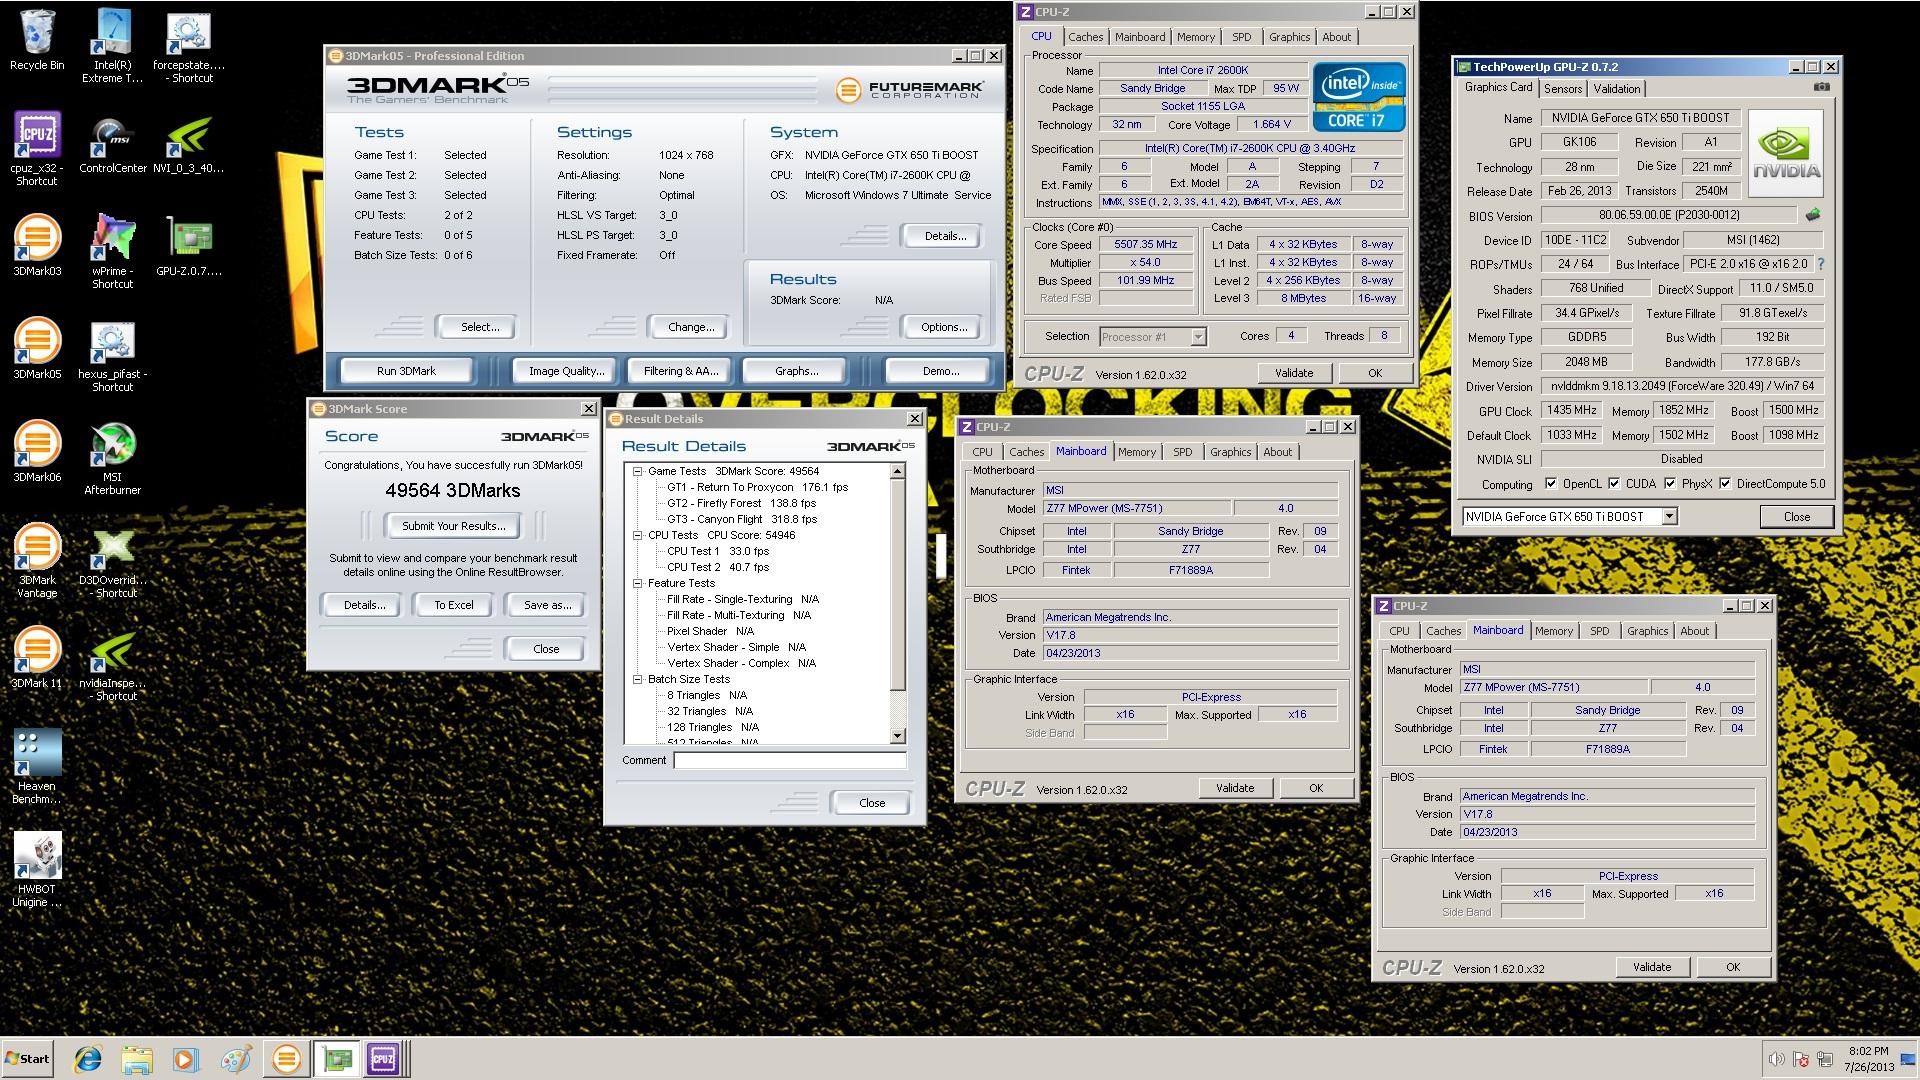Collapse Batch Size Tests tree node
The image size is (1920, 1080).
(x=637, y=679)
